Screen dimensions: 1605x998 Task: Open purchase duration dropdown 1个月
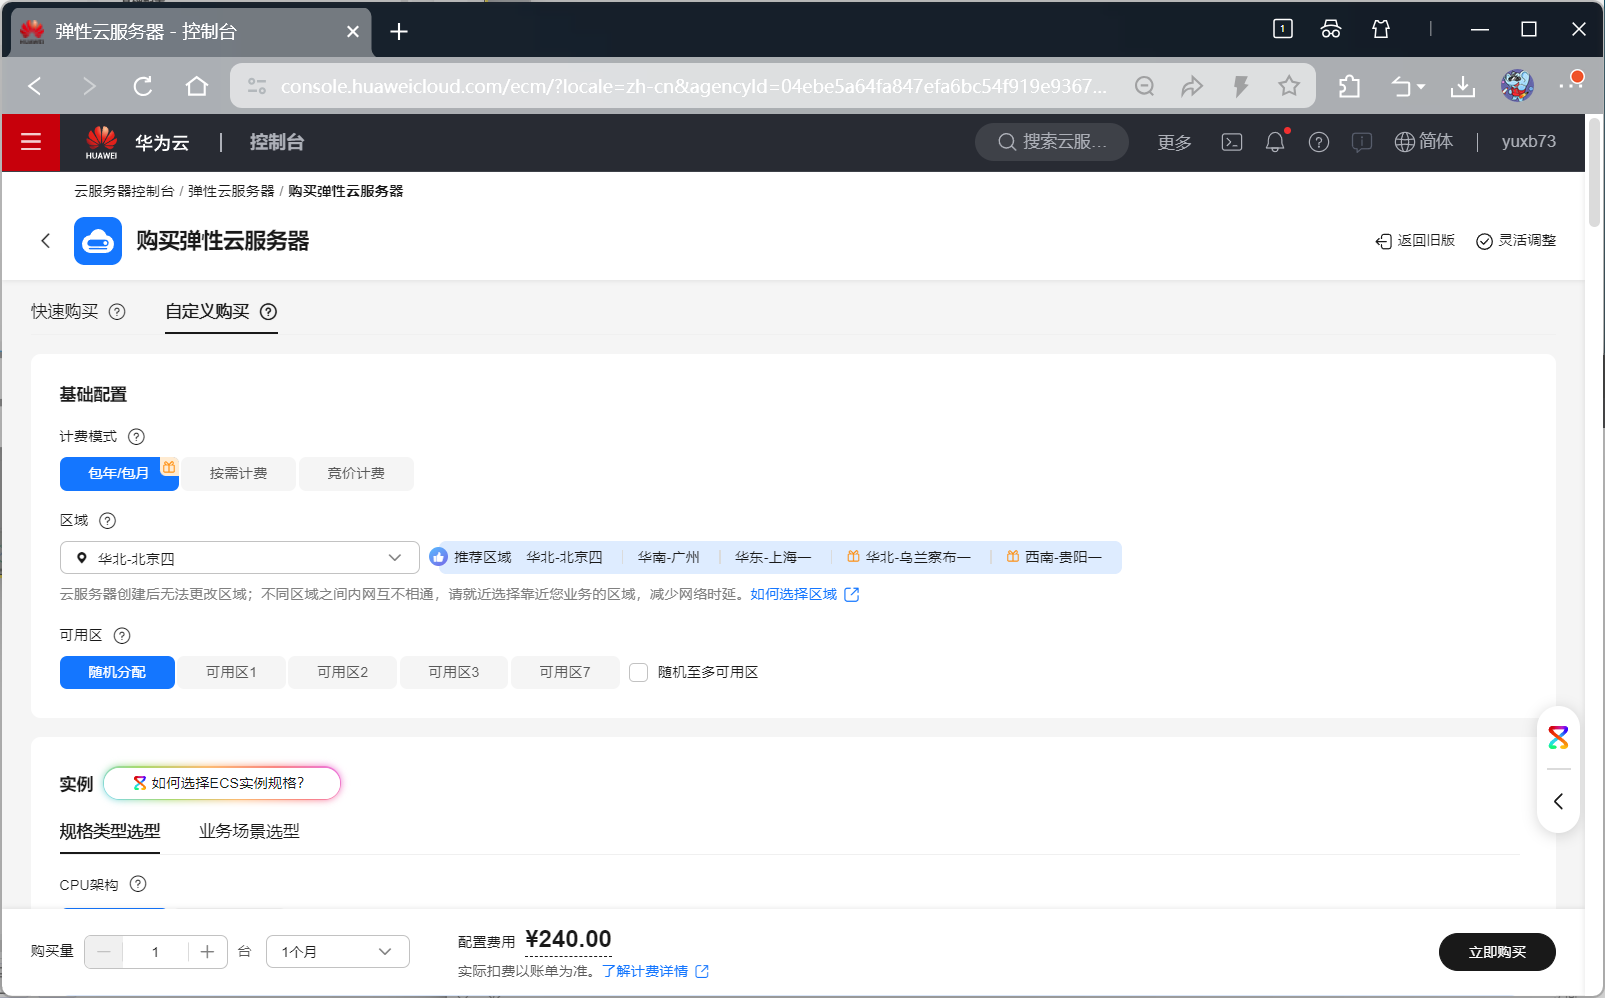click(x=338, y=952)
